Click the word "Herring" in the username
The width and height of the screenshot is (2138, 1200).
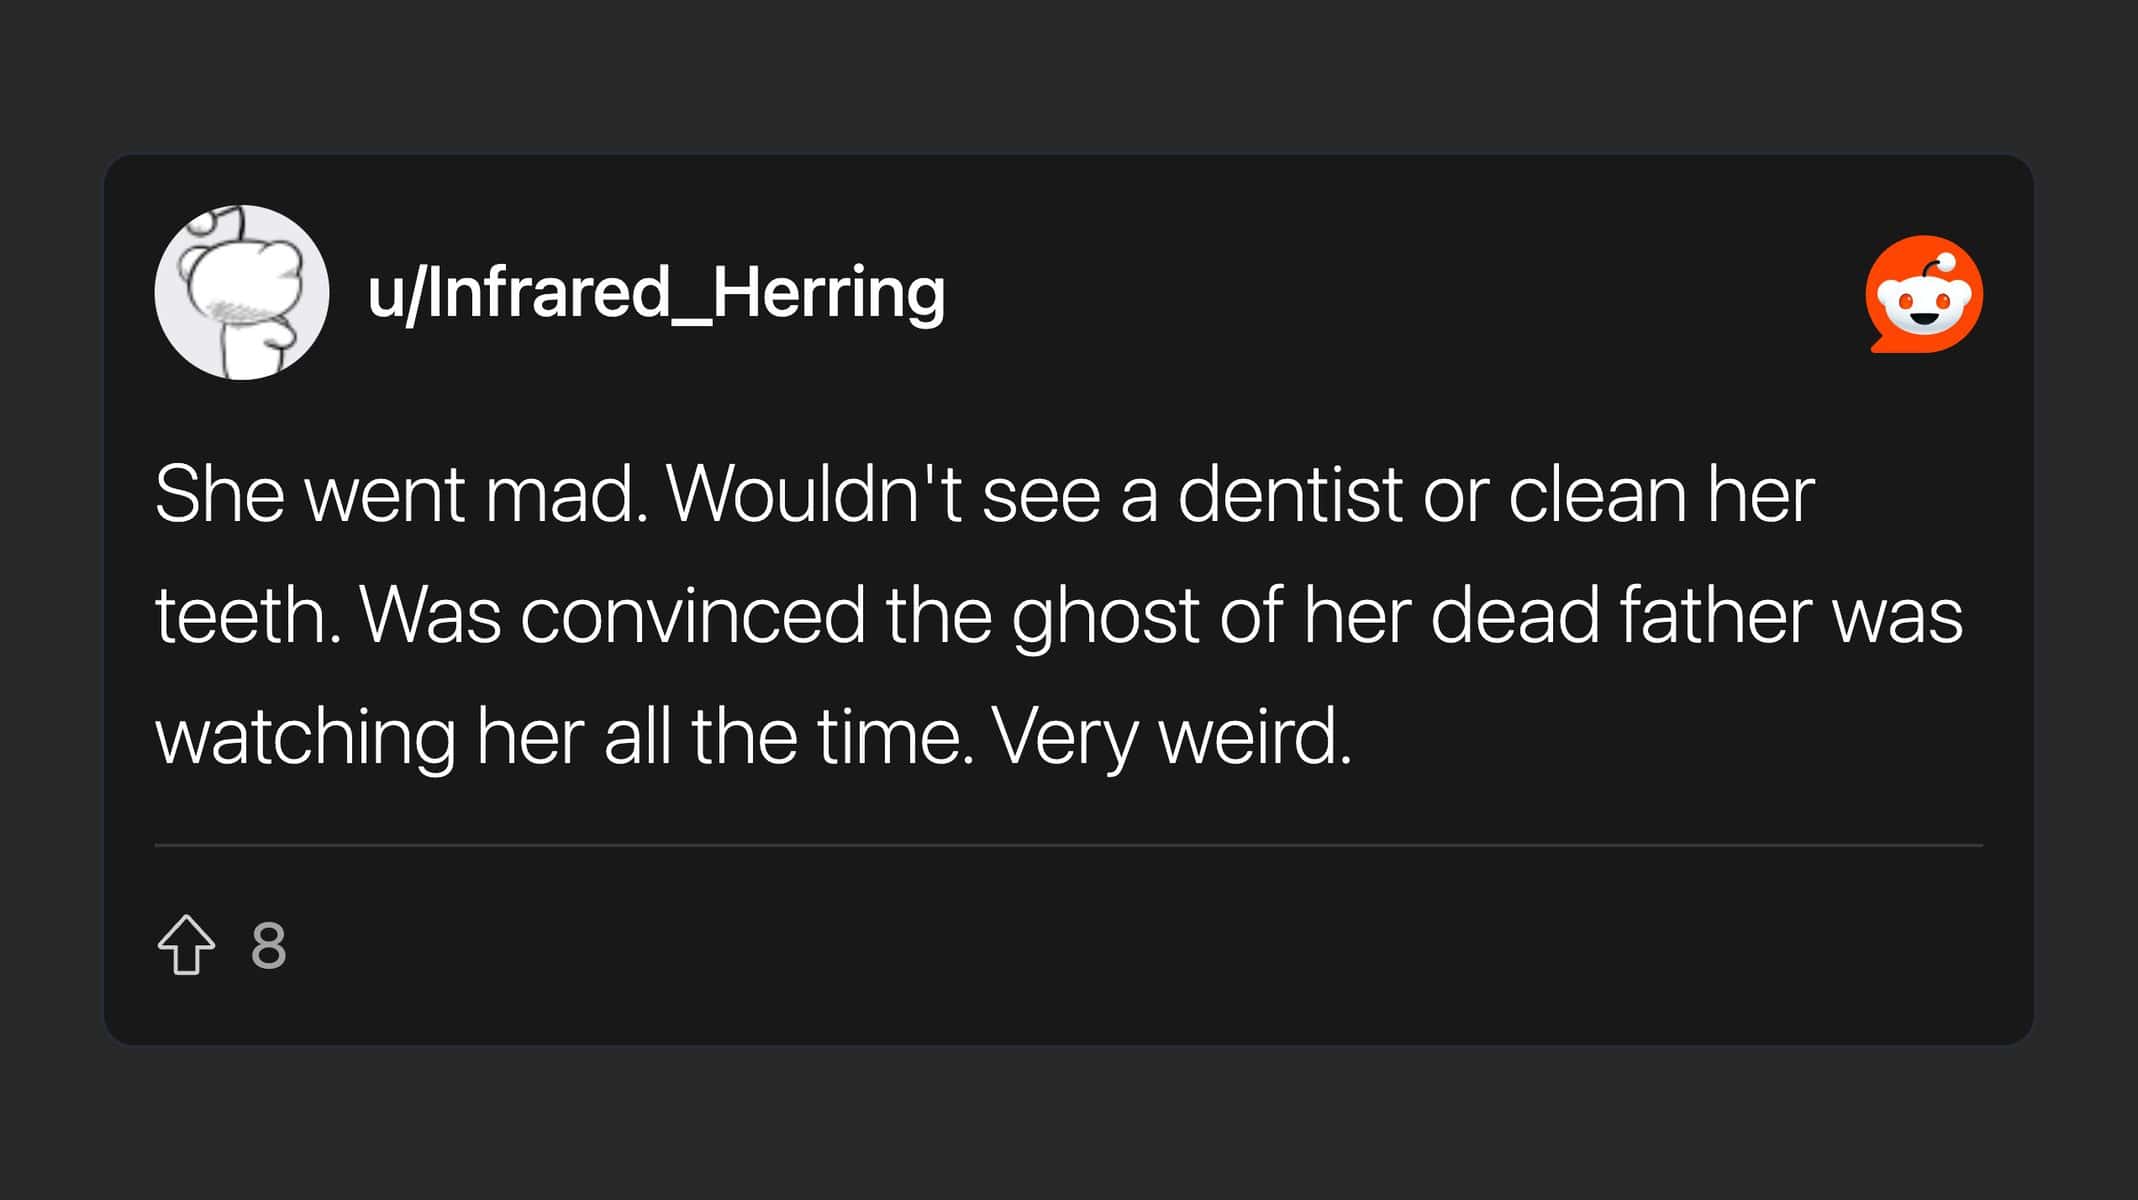click(828, 292)
